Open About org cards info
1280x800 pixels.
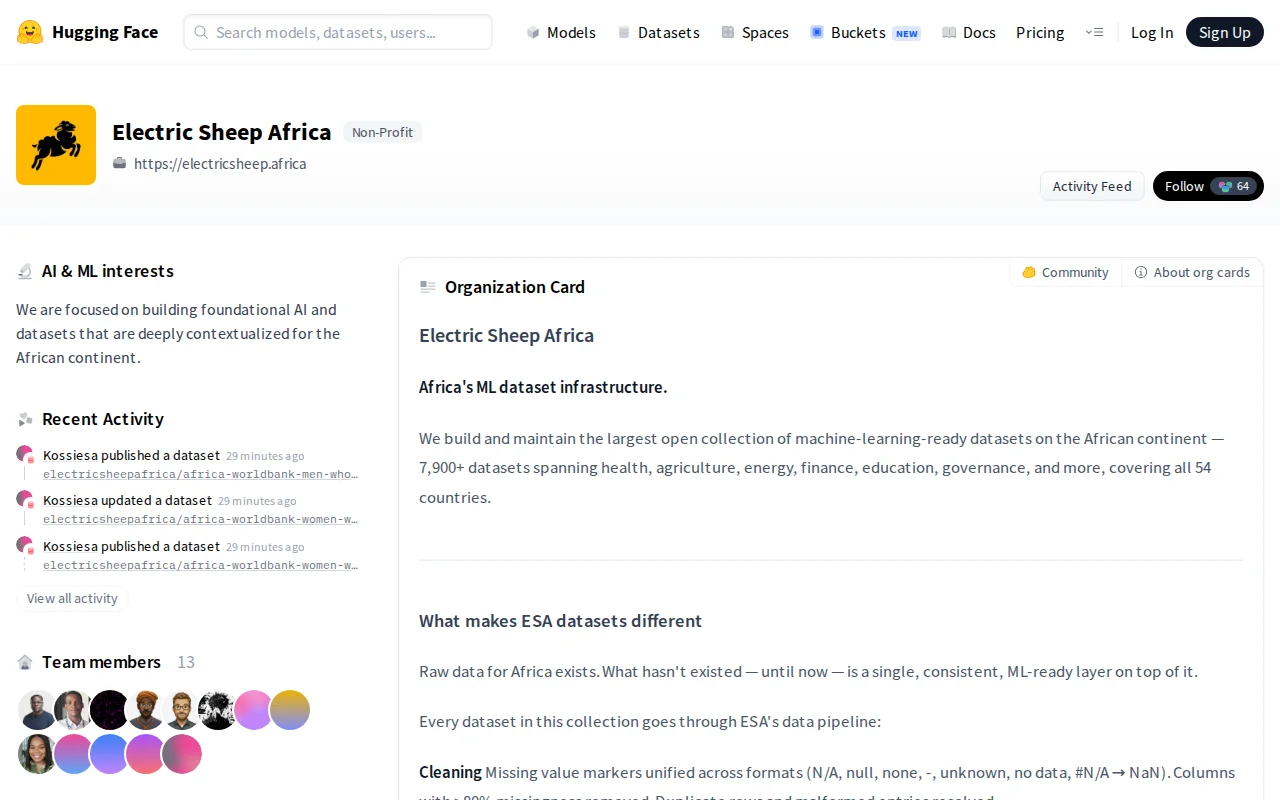1192,272
